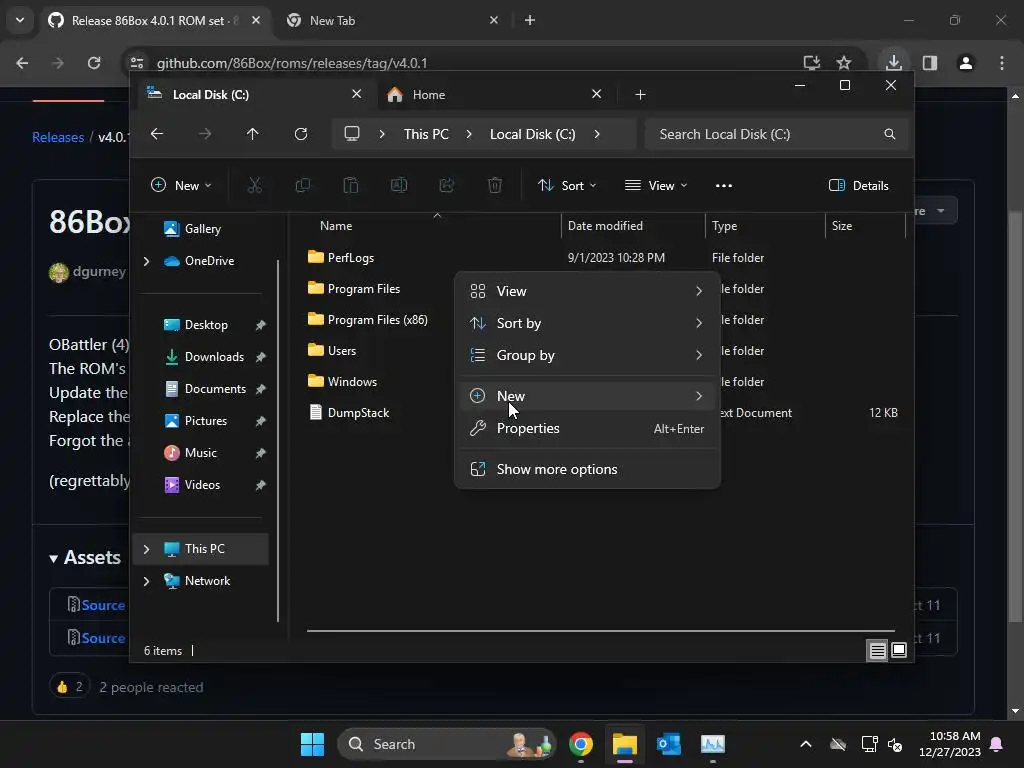
Task: Click the taskbar Search box
Action: 447,744
